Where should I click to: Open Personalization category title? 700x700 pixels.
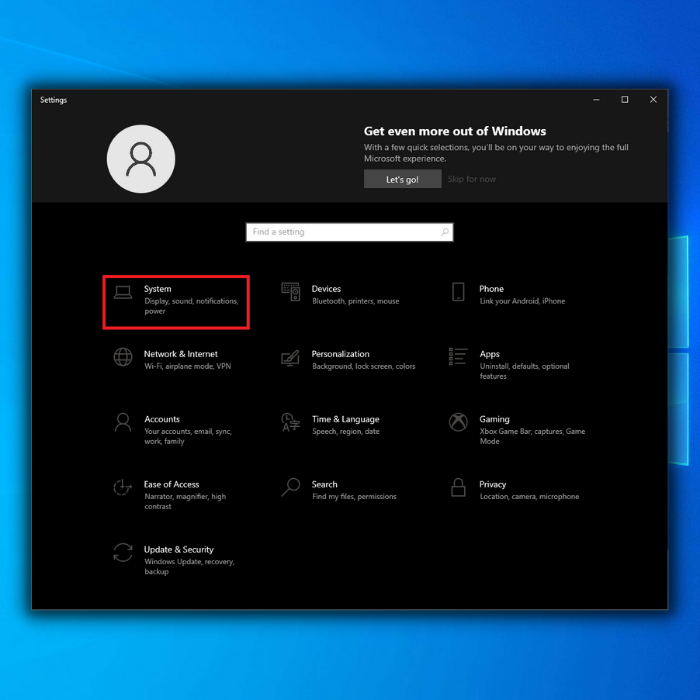(341, 354)
